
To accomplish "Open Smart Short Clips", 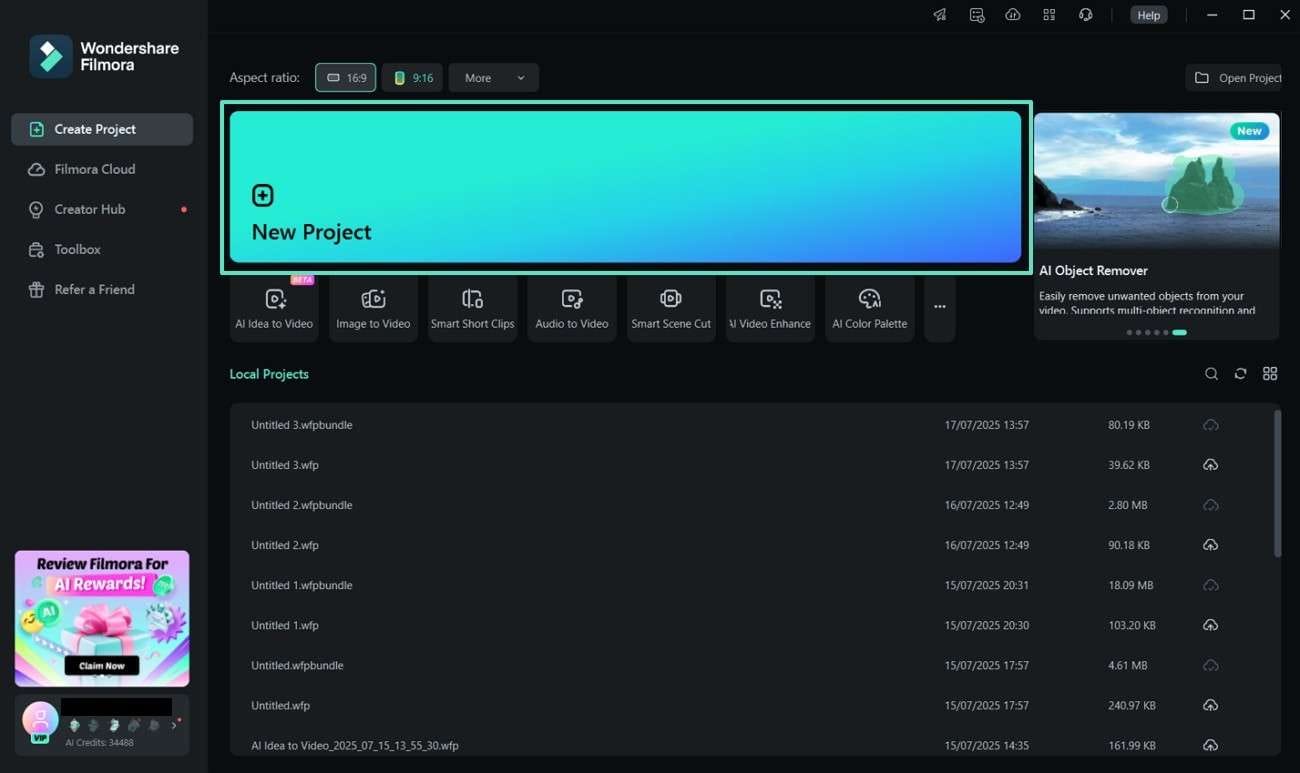I will 472,309.
